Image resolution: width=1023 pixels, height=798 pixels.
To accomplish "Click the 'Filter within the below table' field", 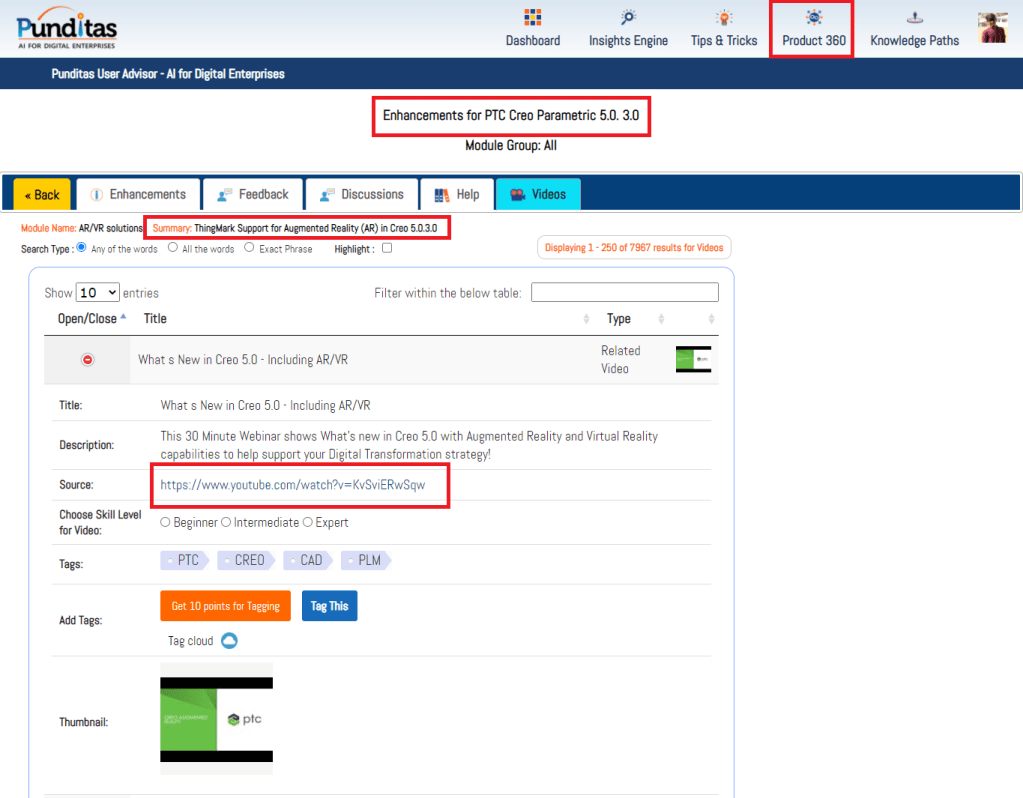I will click(624, 292).
